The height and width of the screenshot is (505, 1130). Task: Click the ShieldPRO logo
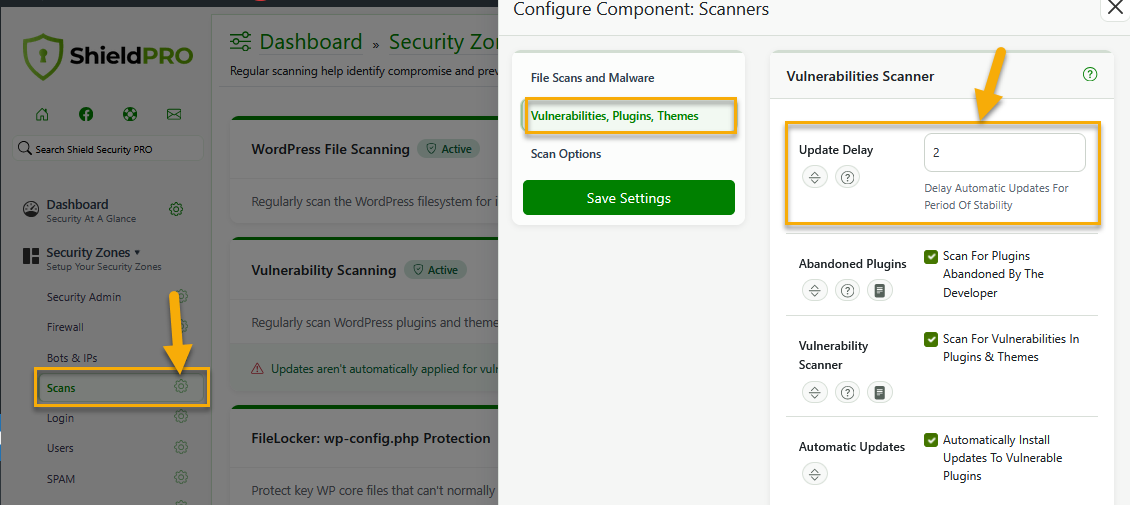(108, 56)
